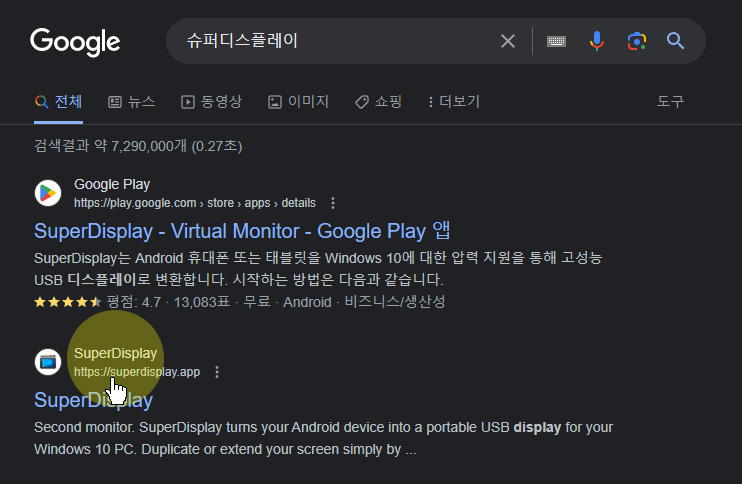
Task: Switch to the 동영상 tab
Action: (212, 102)
